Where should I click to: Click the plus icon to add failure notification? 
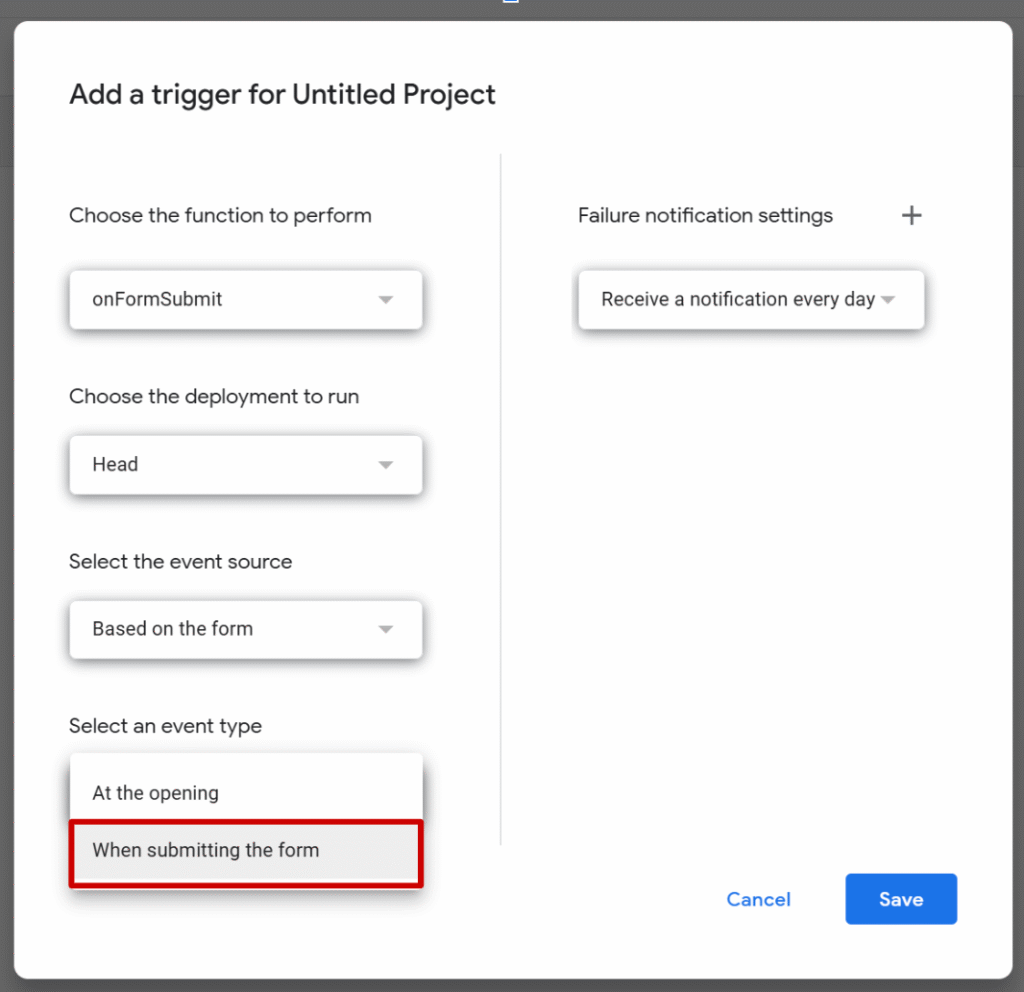coord(911,215)
